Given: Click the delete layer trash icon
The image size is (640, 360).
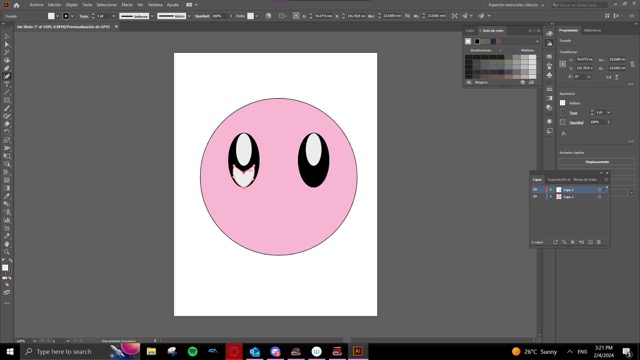Looking at the screenshot, I should [599, 242].
